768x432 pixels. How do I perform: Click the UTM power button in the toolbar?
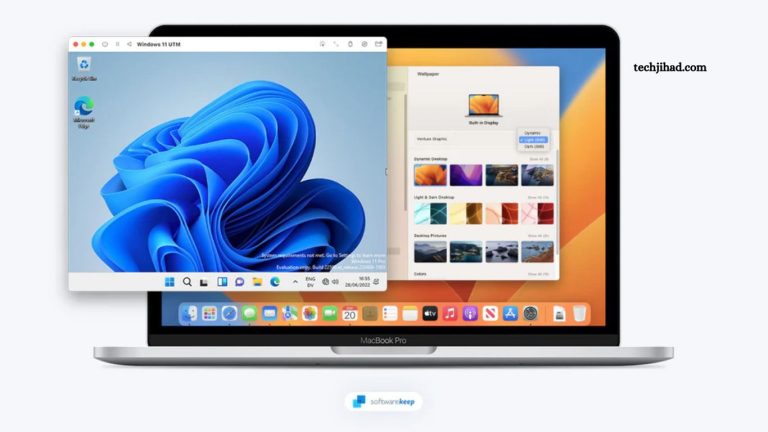(105, 44)
